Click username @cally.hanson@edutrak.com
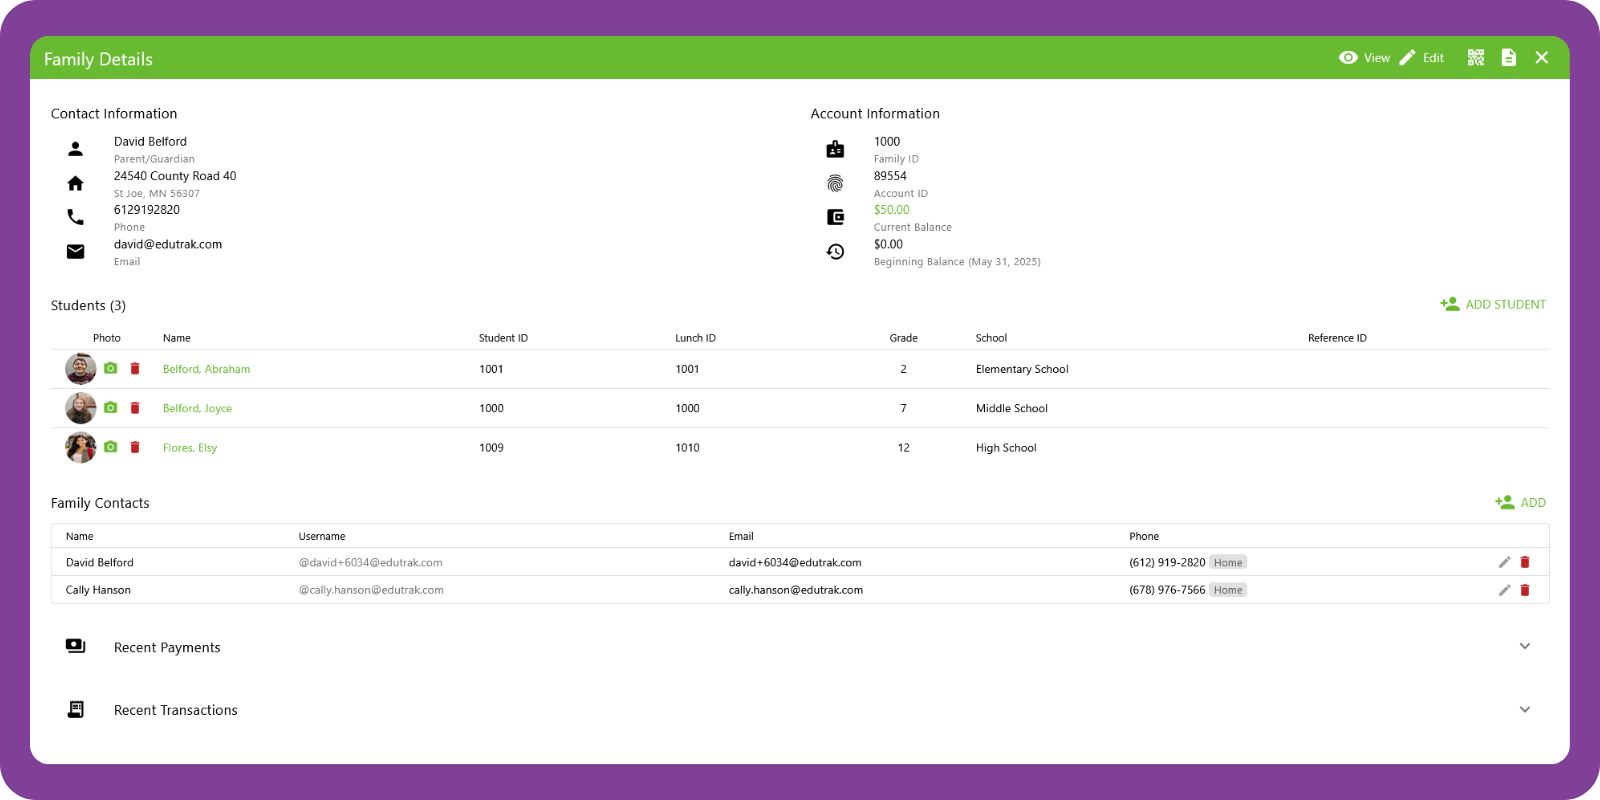 (371, 590)
